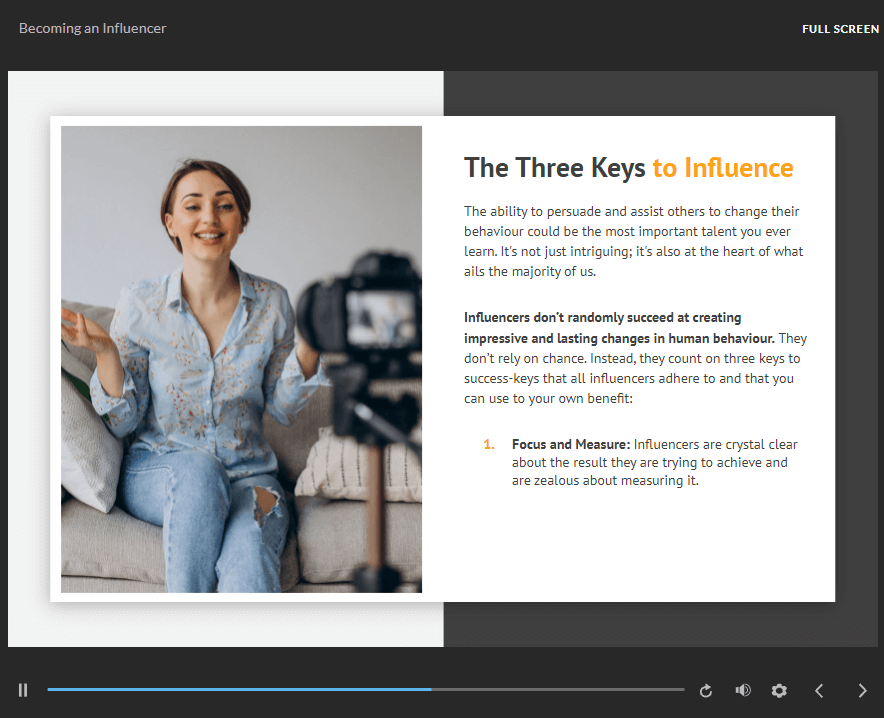Pause the slide playback
The height and width of the screenshot is (718, 884).
pos(23,690)
